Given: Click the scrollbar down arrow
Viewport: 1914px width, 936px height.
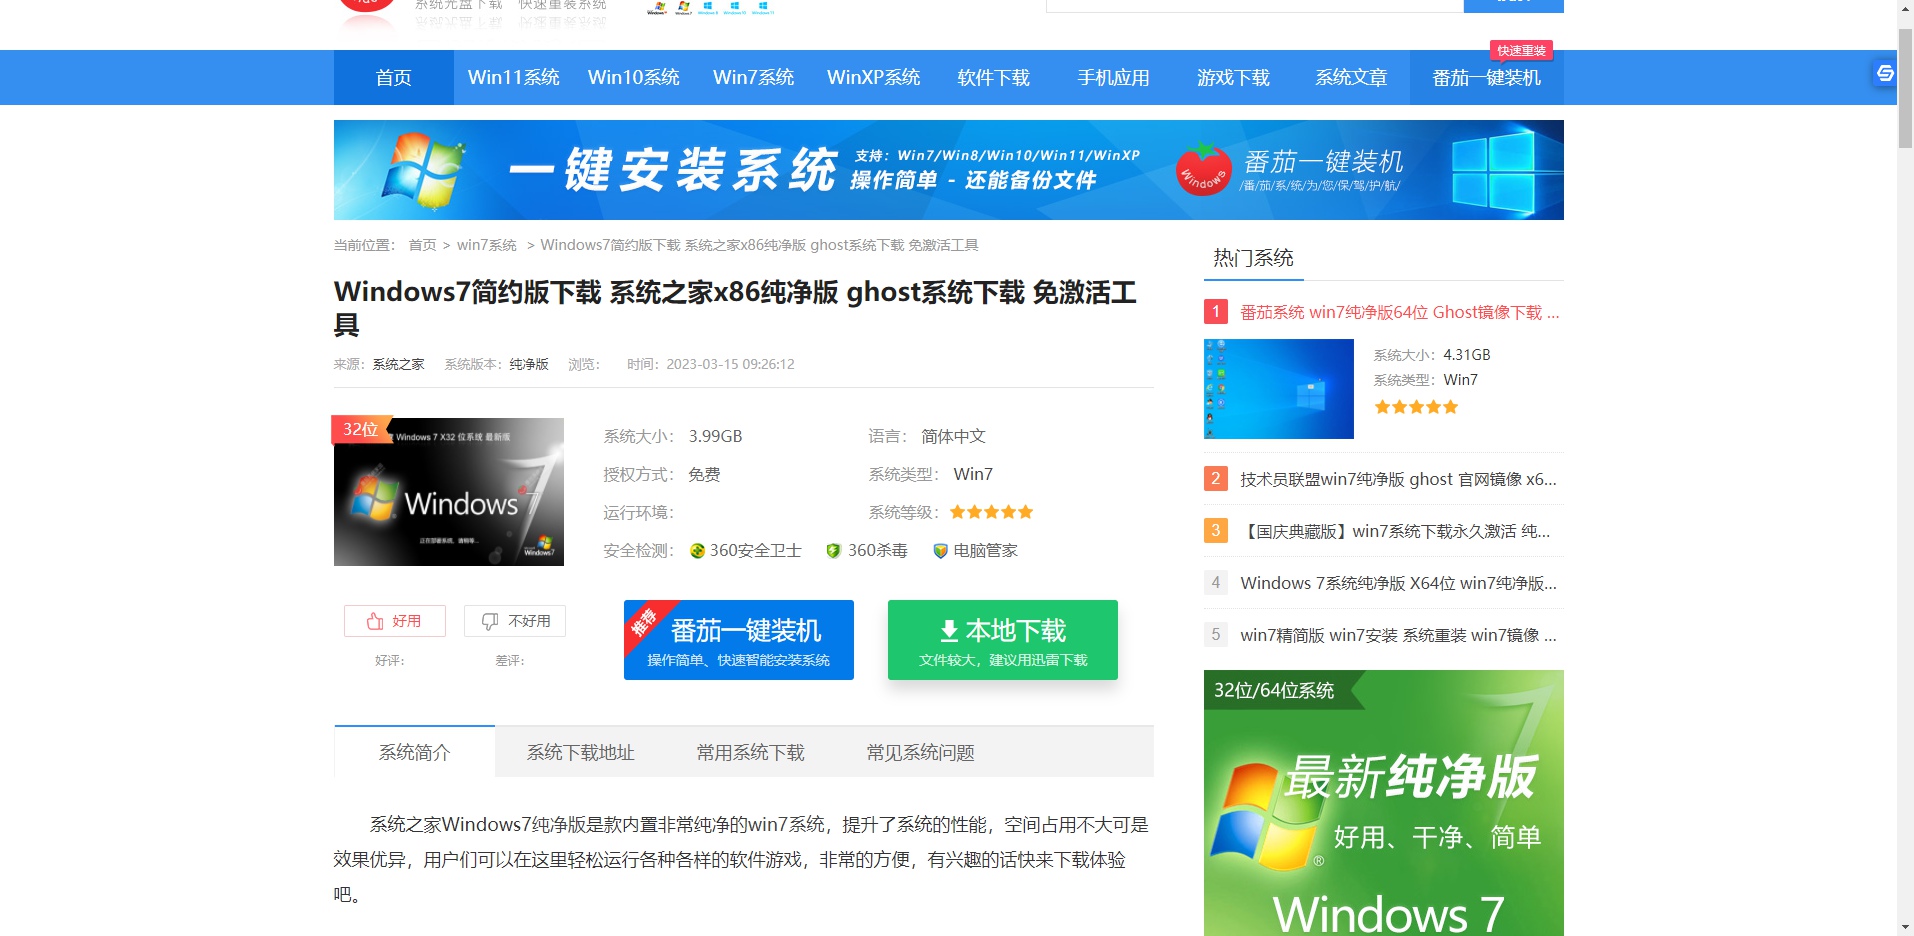Looking at the screenshot, I should [1905, 926].
